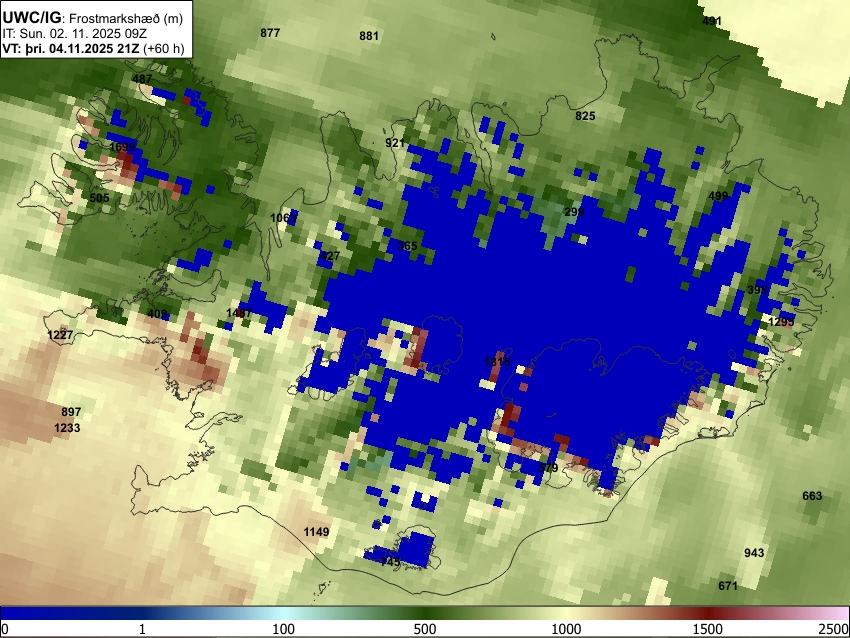Click the map value 491
Image resolution: width=850 pixels, height=638 pixels.
pos(712,21)
